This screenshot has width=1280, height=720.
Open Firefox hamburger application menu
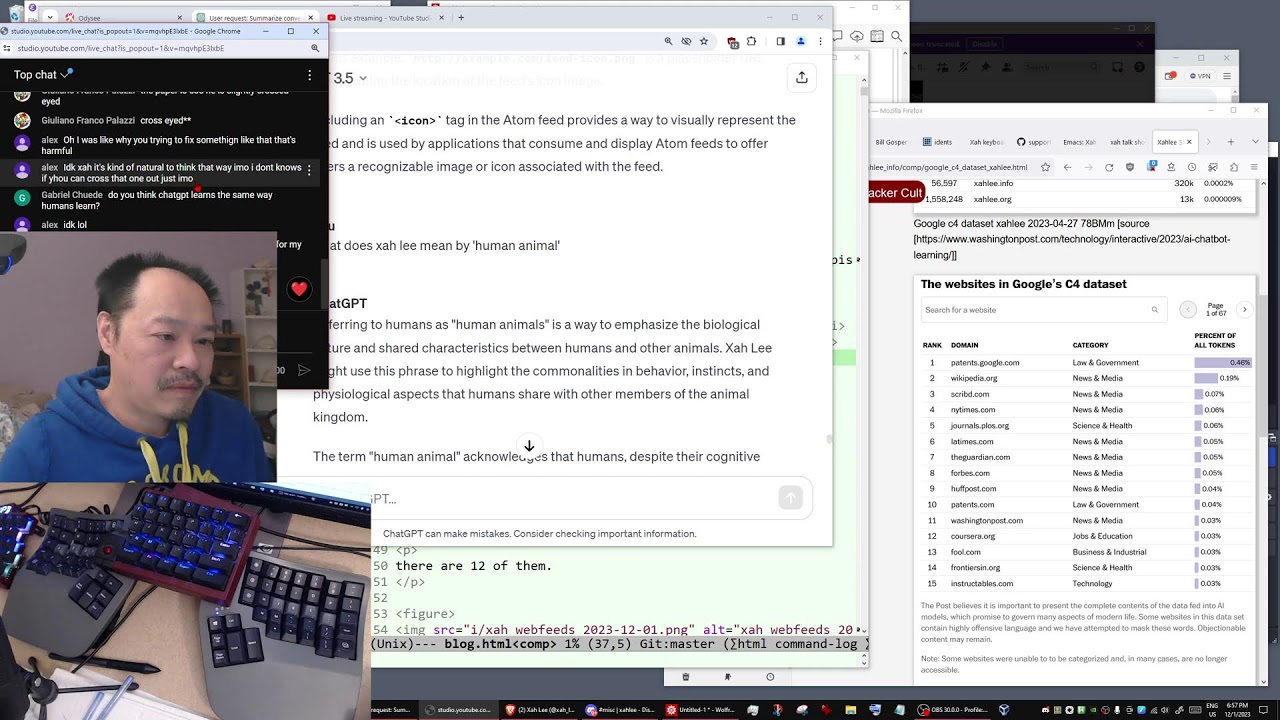1256,167
